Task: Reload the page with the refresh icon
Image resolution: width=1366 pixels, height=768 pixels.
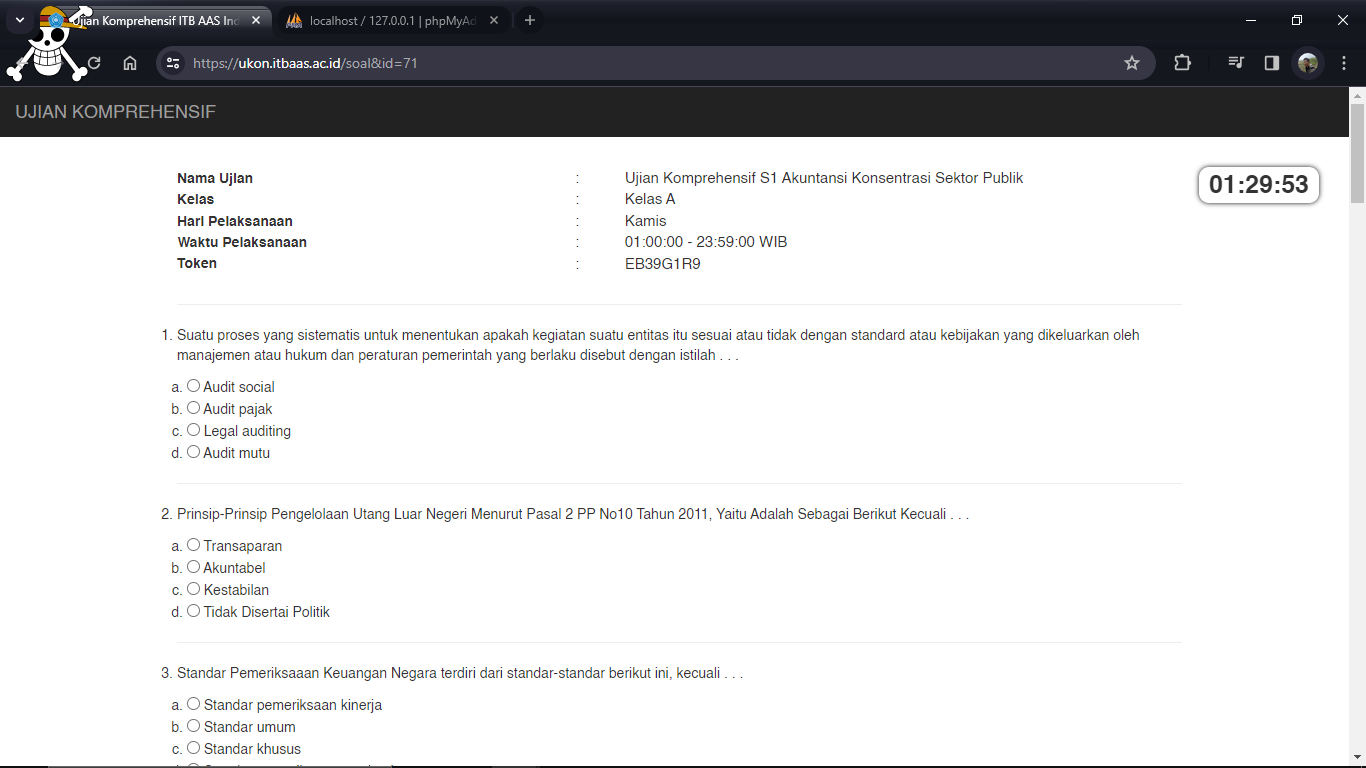Action: (x=94, y=63)
